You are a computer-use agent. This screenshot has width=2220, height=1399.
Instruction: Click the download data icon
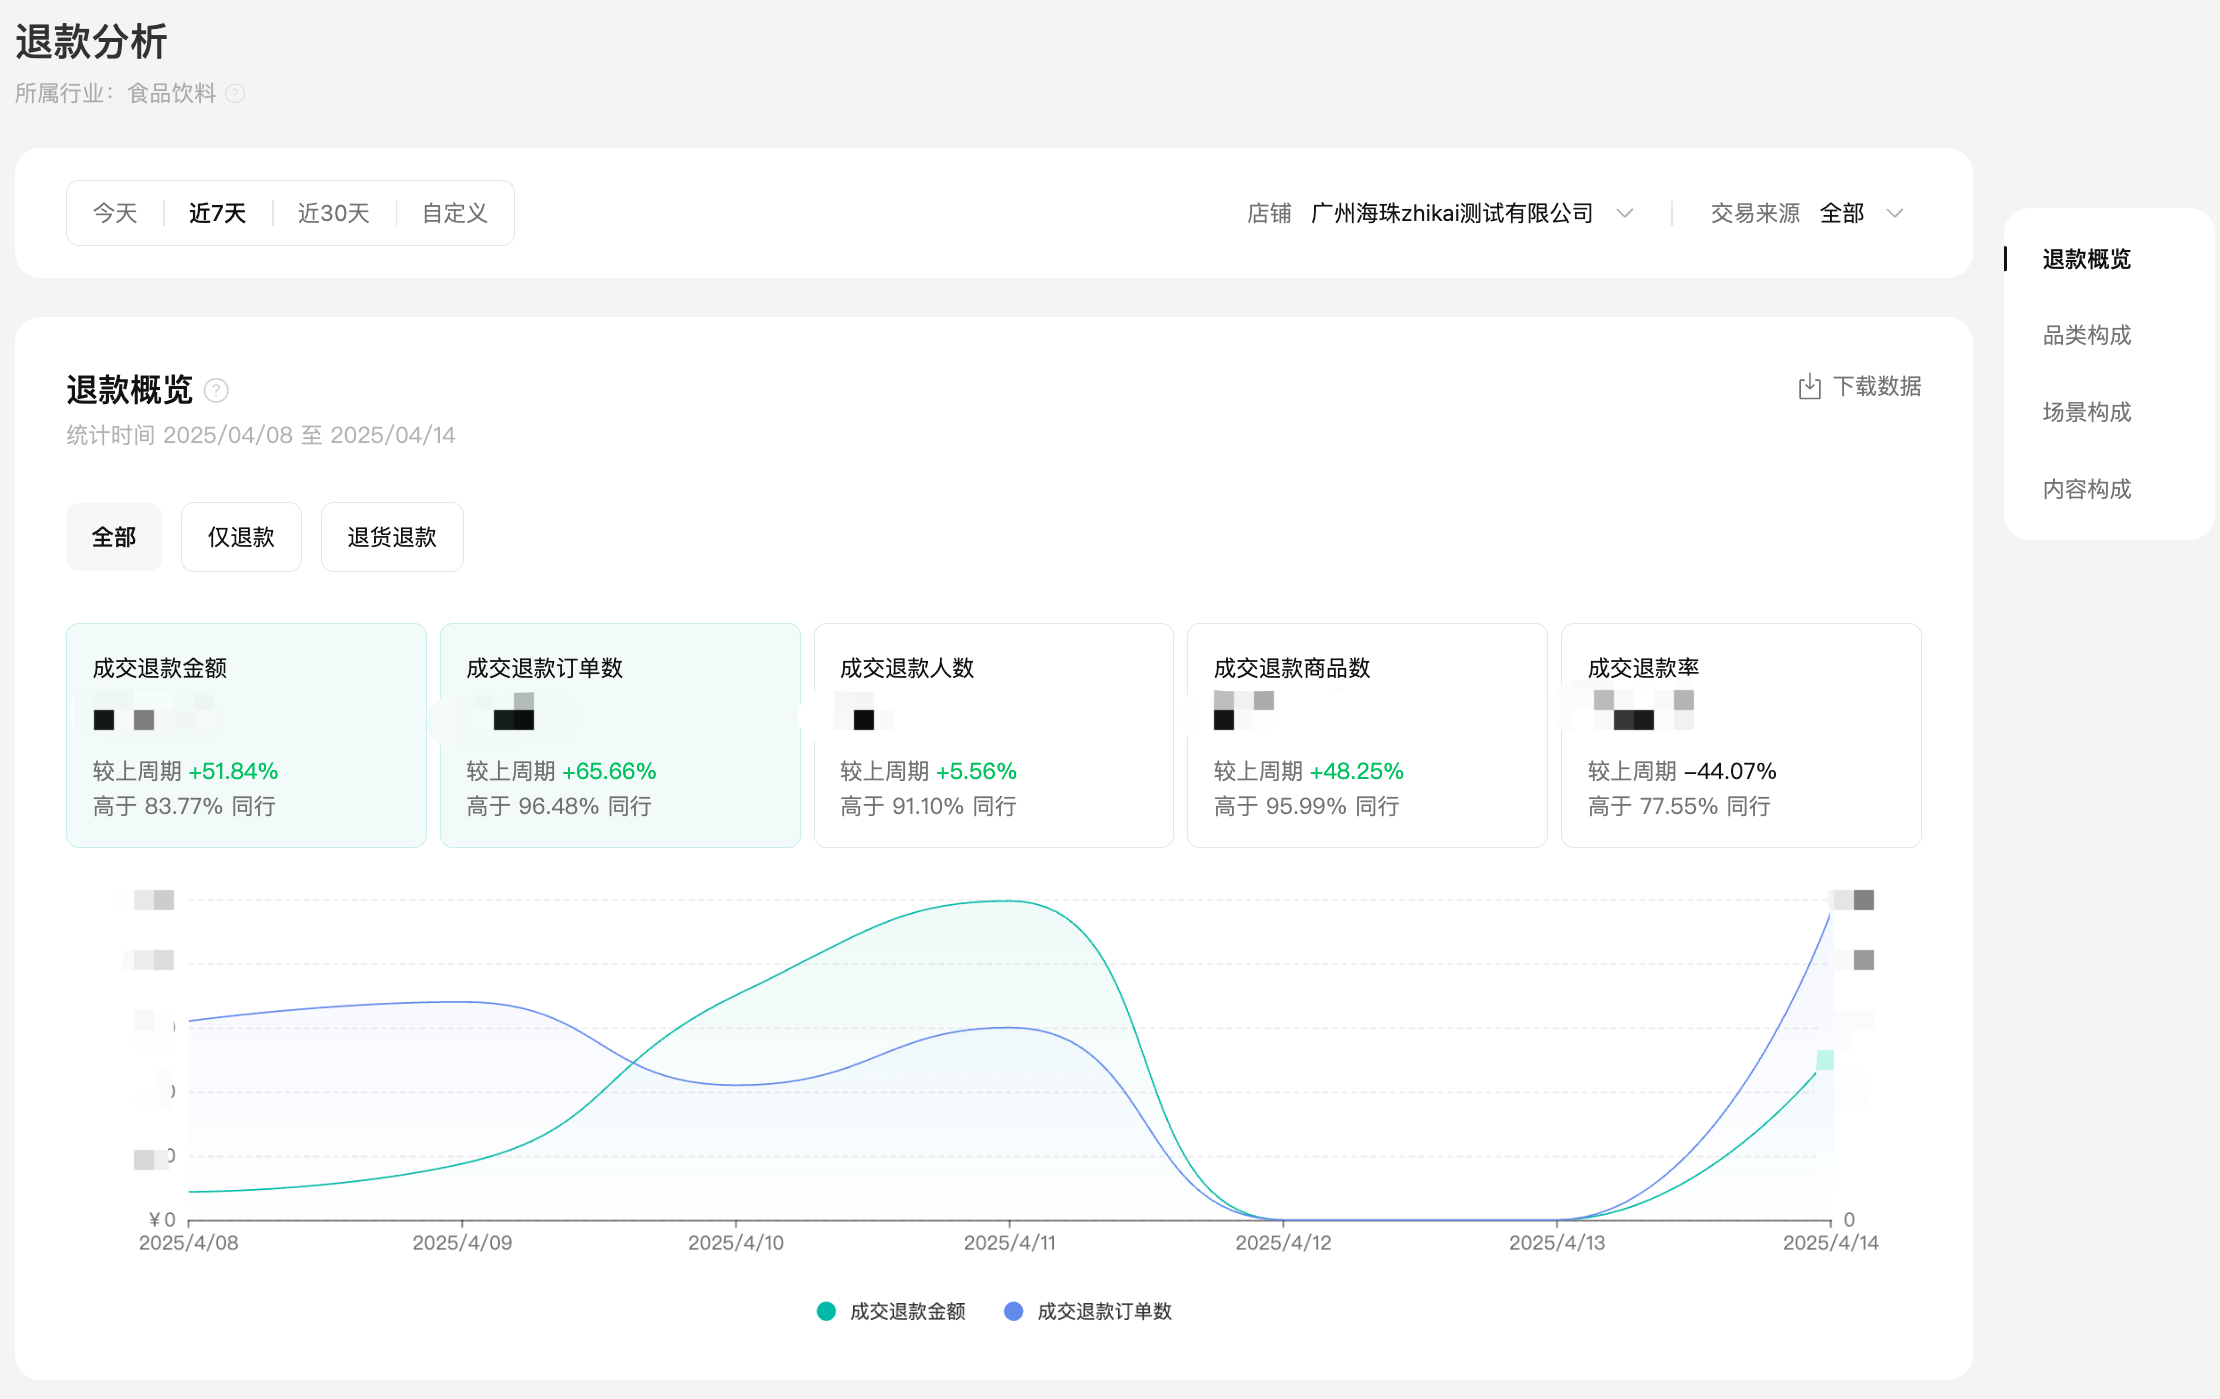click(1809, 387)
